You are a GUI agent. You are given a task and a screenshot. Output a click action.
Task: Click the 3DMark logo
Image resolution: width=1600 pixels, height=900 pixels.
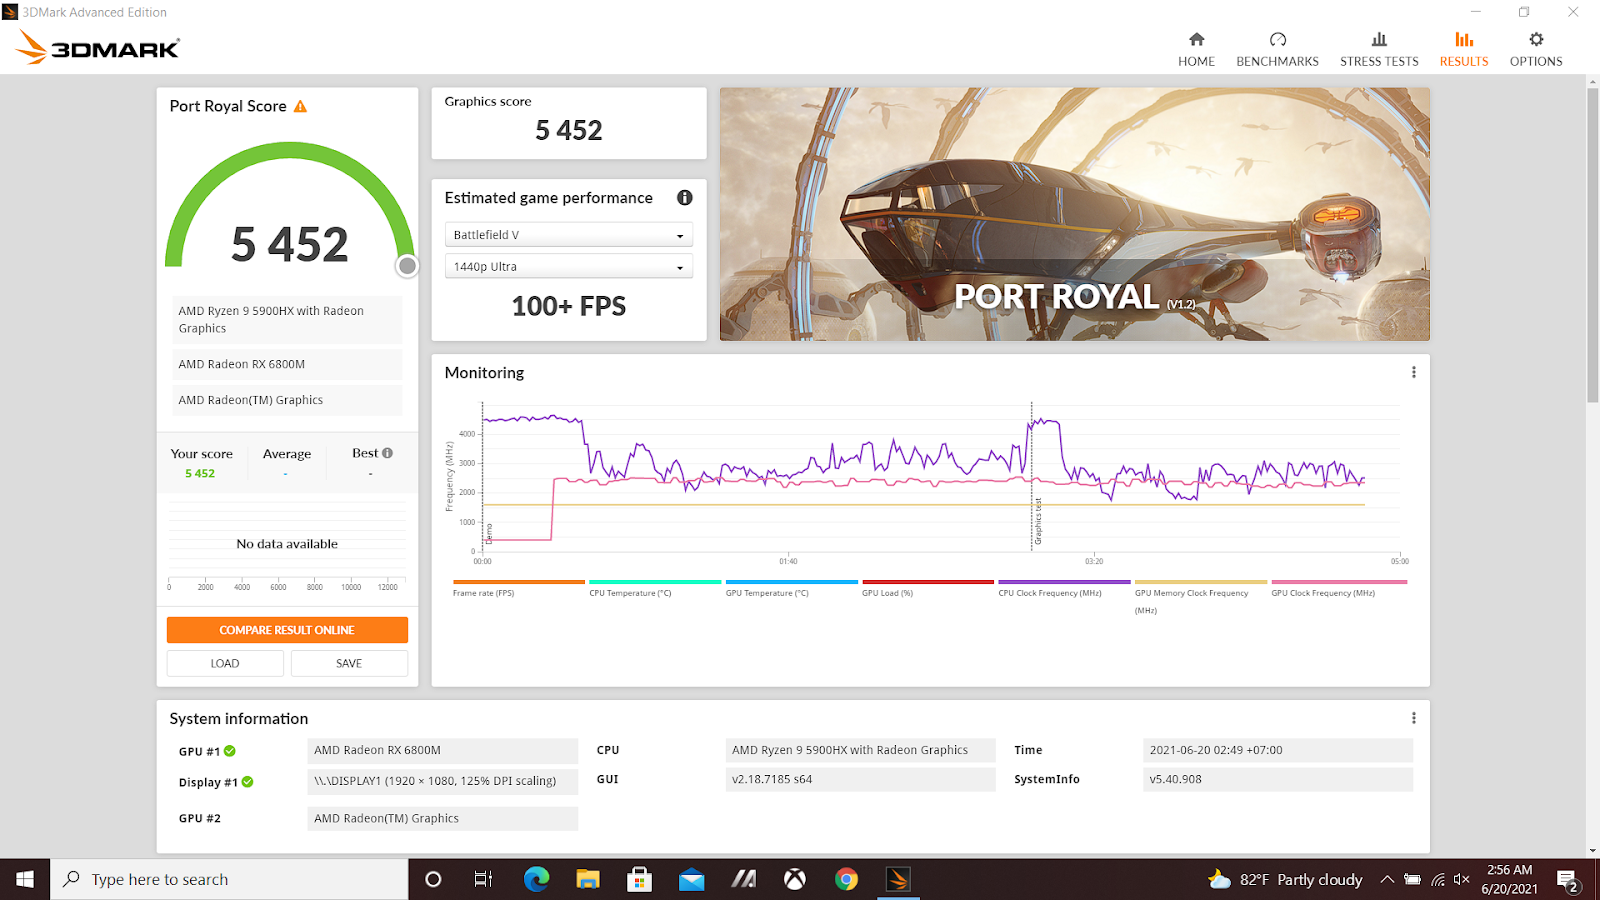point(98,47)
